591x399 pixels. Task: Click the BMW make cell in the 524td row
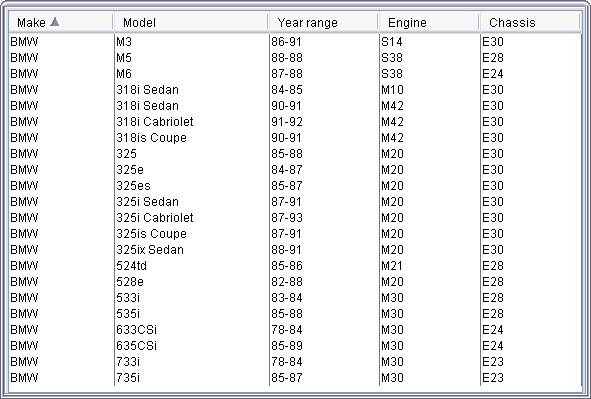pyautogui.click(x=61, y=266)
